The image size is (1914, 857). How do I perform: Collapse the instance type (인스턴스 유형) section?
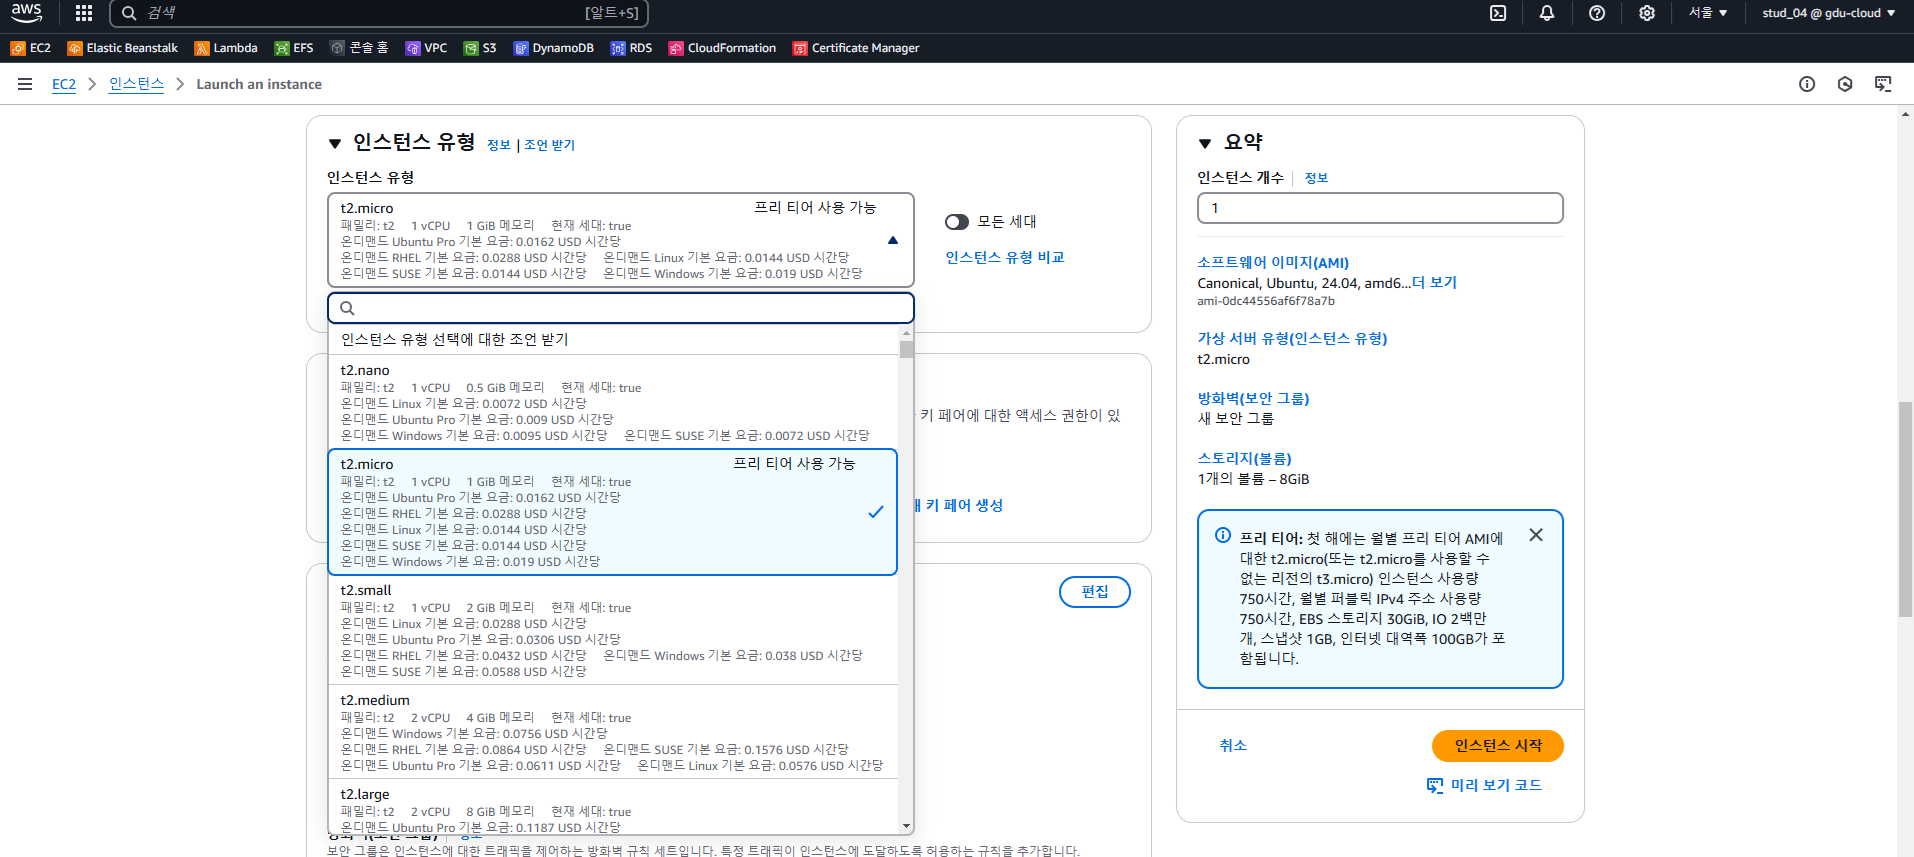click(x=335, y=144)
